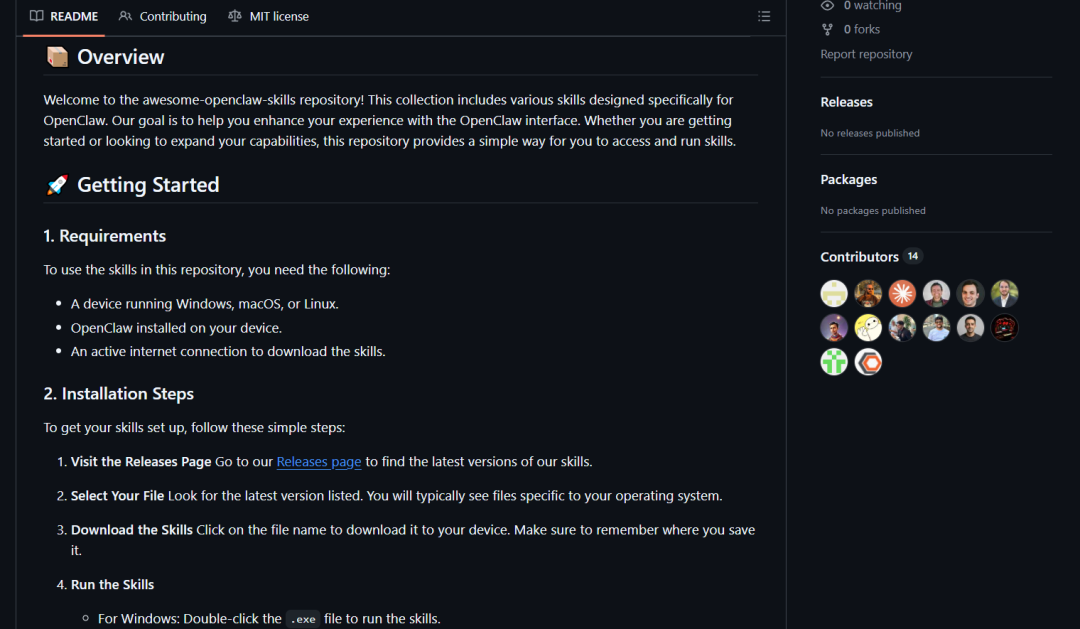Open the Releases sidebar heading
This screenshot has height=629, width=1080.
[846, 102]
